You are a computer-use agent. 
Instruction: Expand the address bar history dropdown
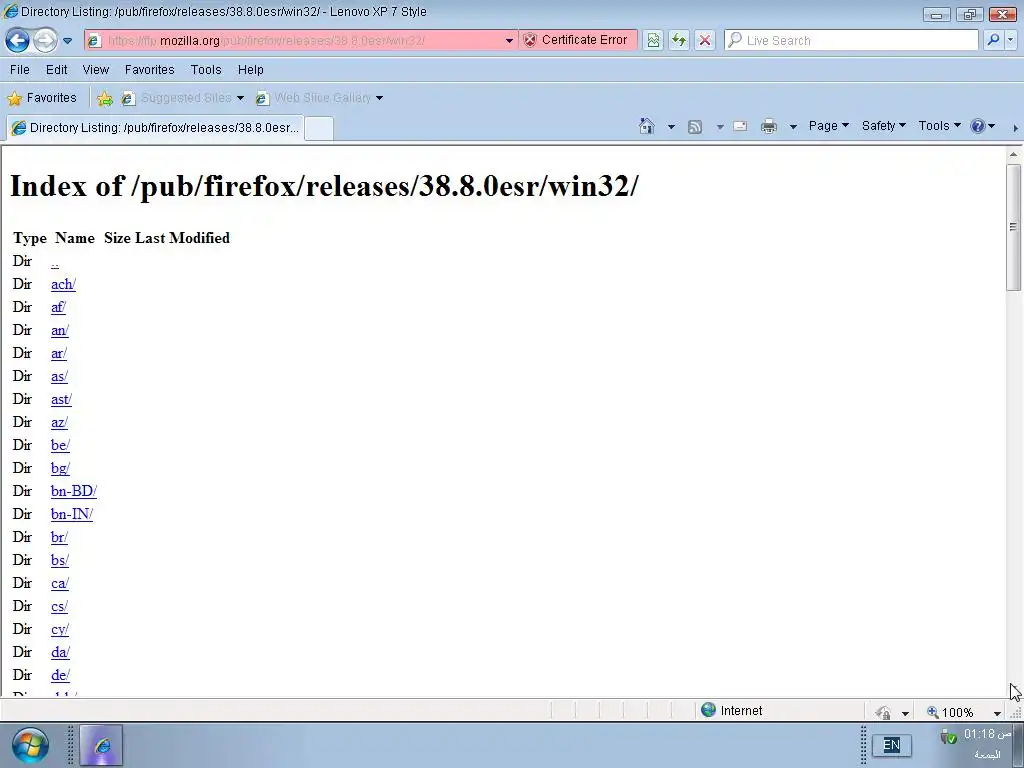(x=509, y=40)
